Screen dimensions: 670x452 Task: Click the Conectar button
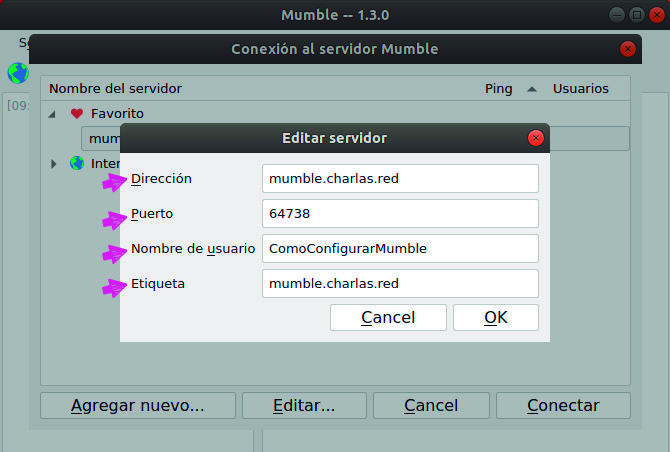click(x=563, y=405)
